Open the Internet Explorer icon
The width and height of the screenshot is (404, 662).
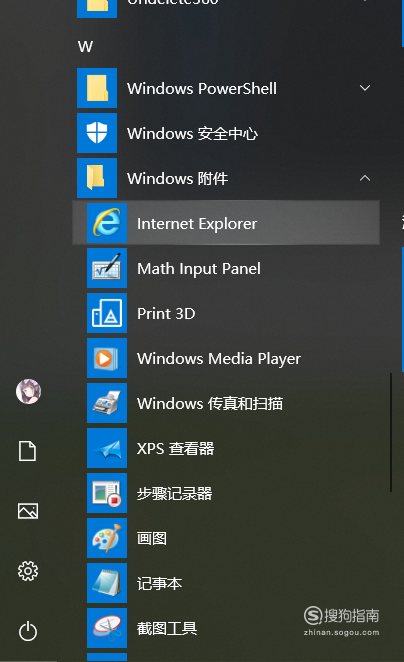[x=107, y=223]
